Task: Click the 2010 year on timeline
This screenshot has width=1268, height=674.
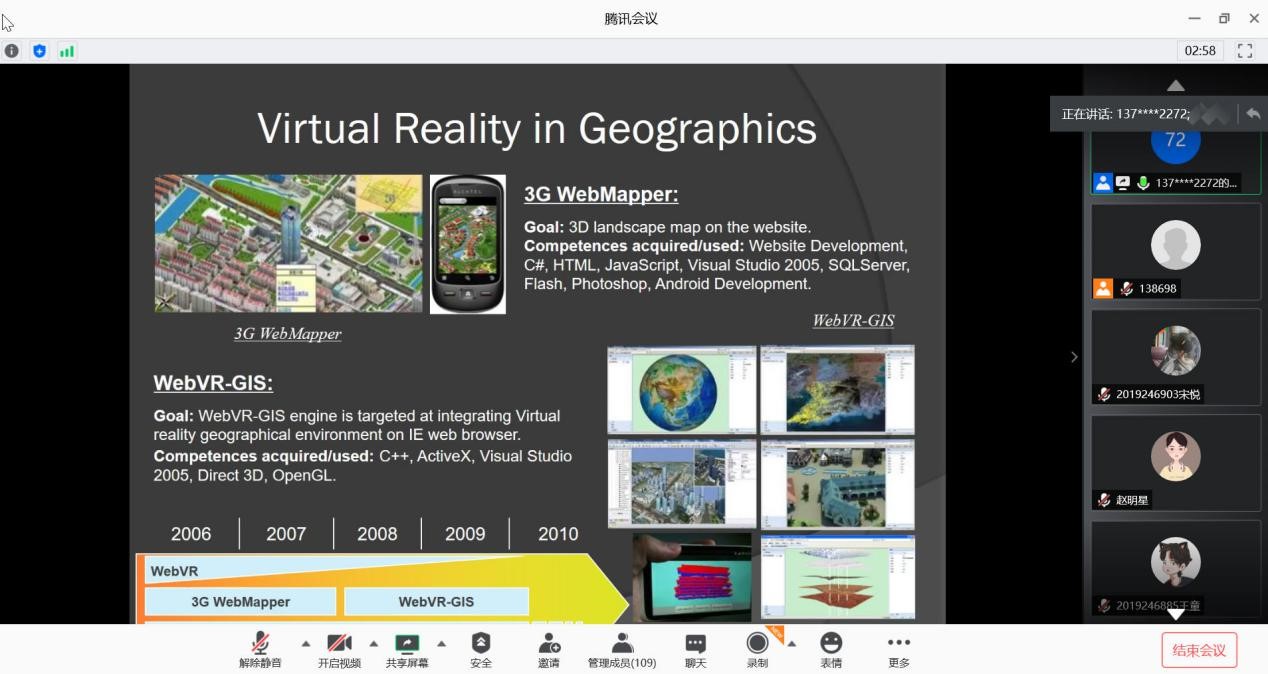Action: tap(558, 534)
